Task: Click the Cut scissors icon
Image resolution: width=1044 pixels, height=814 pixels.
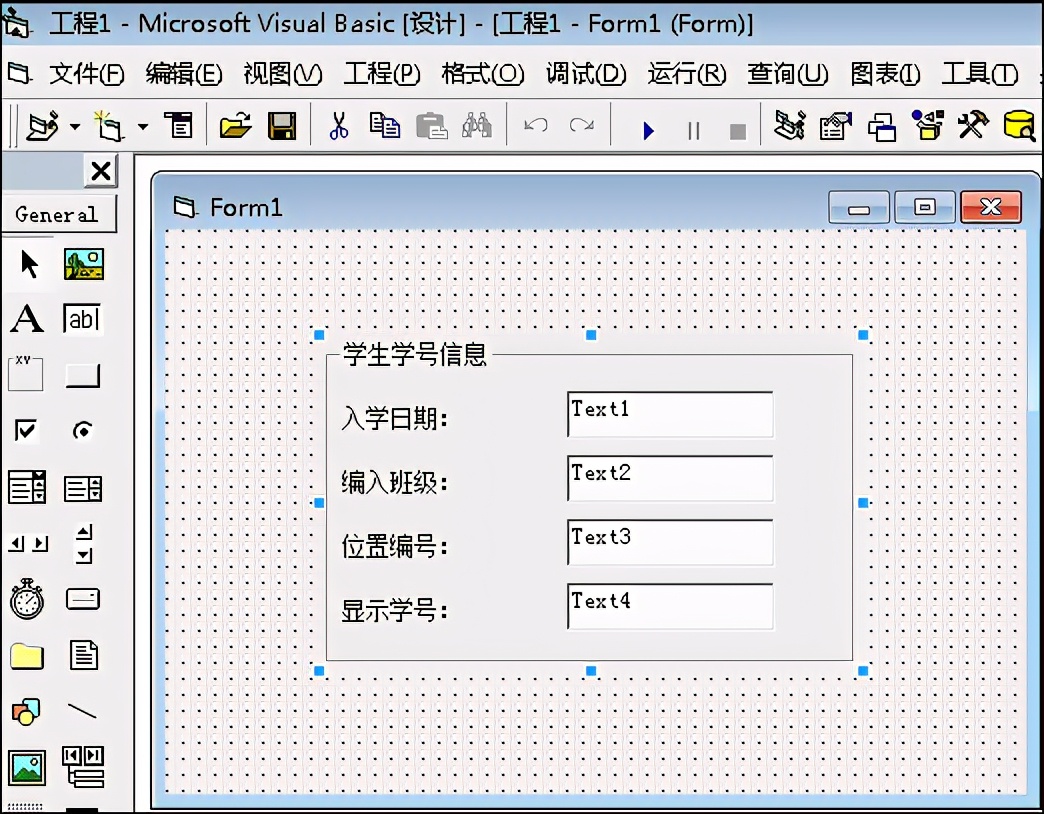Action: tap(339, 125)
